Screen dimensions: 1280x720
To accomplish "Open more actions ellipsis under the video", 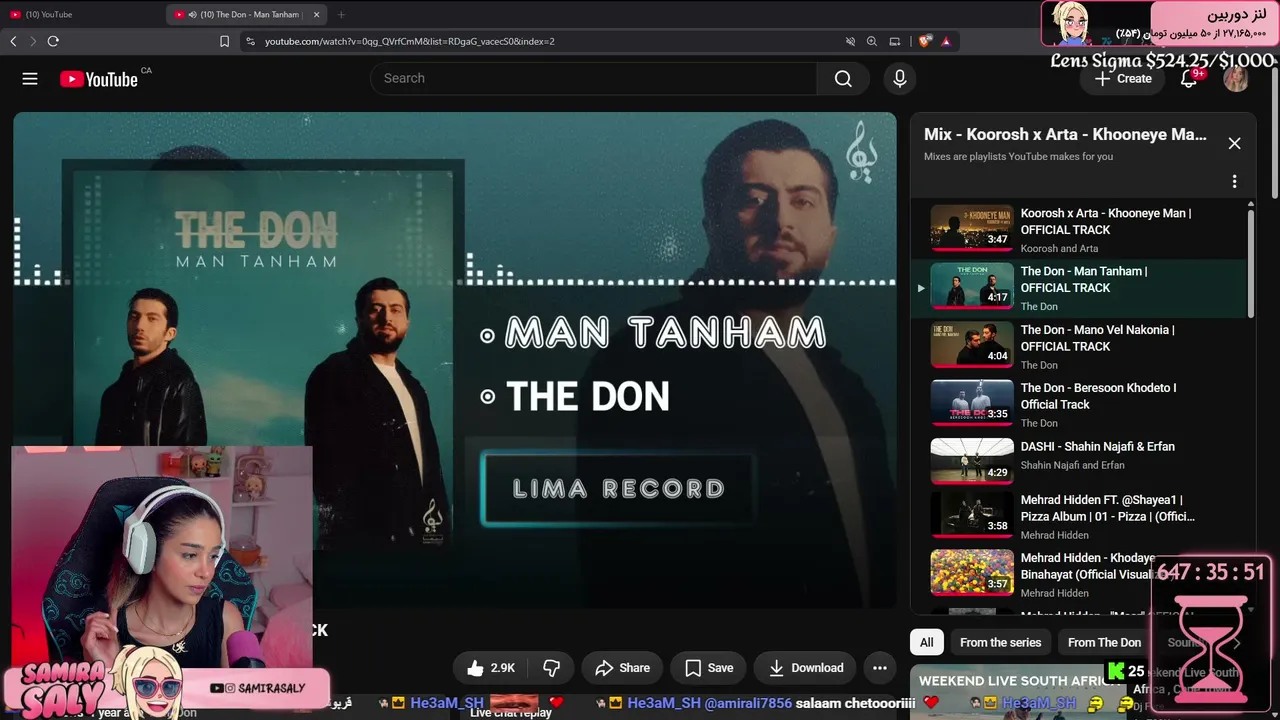I will [x=880, y=668].
